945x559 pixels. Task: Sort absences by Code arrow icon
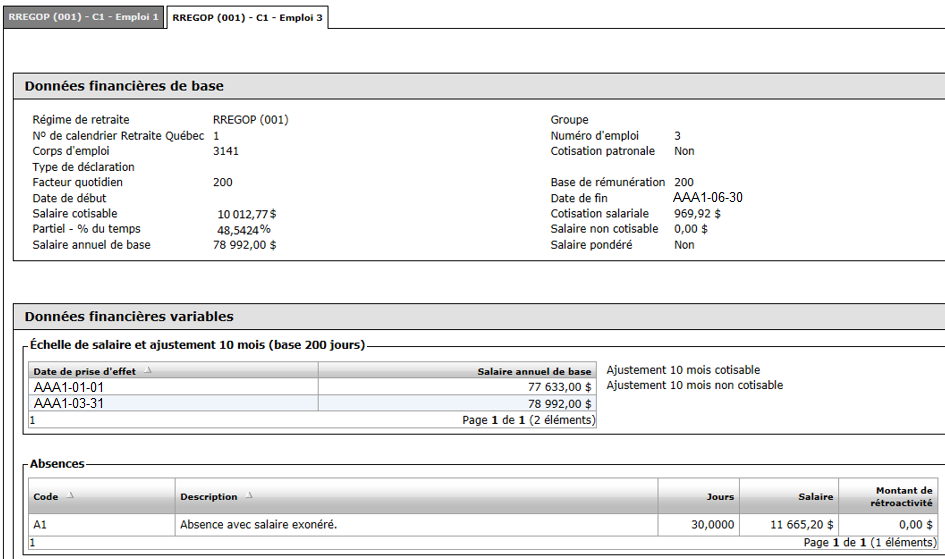(71, 496)
